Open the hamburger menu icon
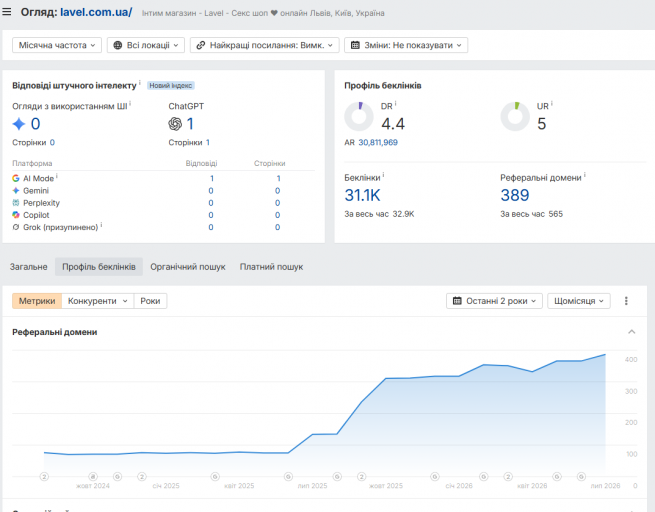655x512 pixels. pos(7,12)
